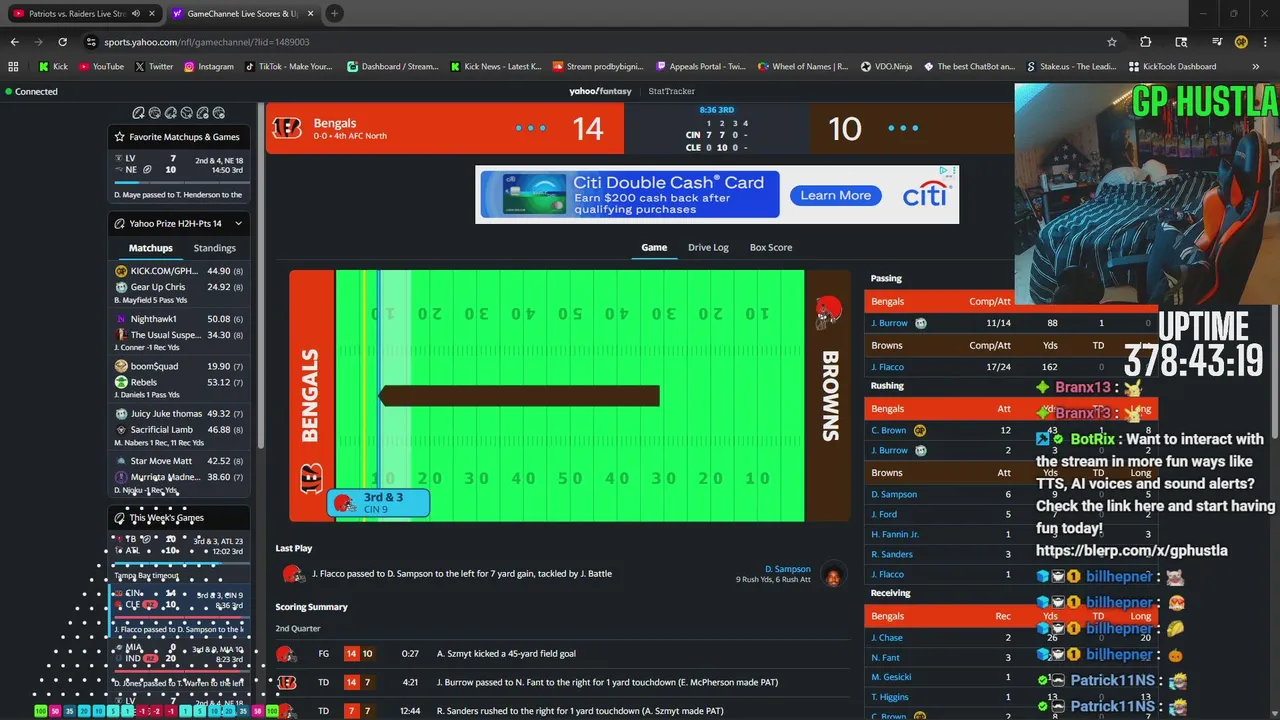Image resolution: width=1280 pixels, height=720 pixels.
Task: Click Learn More on Citi ad
Action: (835, 195)
